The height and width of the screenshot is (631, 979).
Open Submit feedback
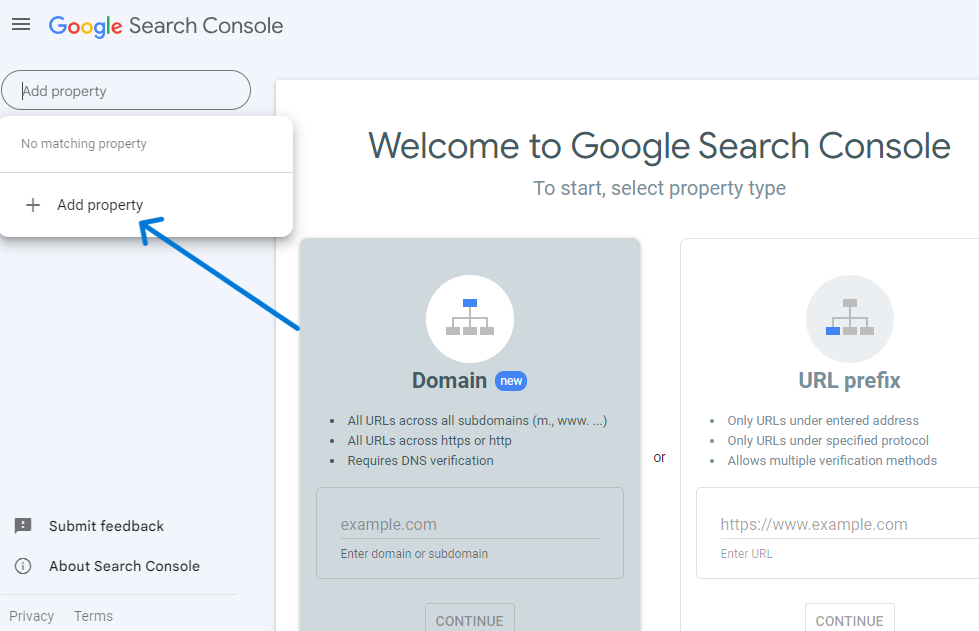coord(106,526)
